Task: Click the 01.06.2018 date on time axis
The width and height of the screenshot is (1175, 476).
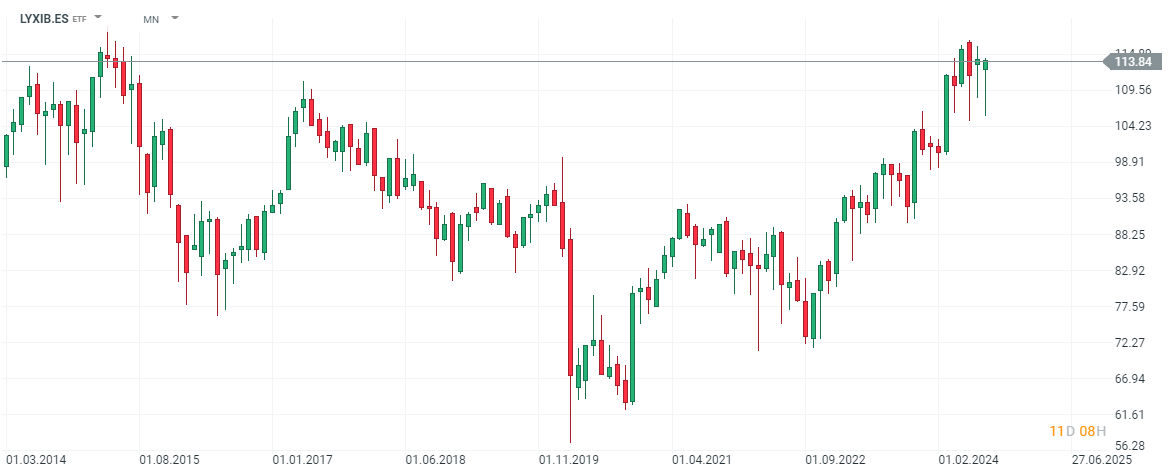Action: [x=435, y=460]
